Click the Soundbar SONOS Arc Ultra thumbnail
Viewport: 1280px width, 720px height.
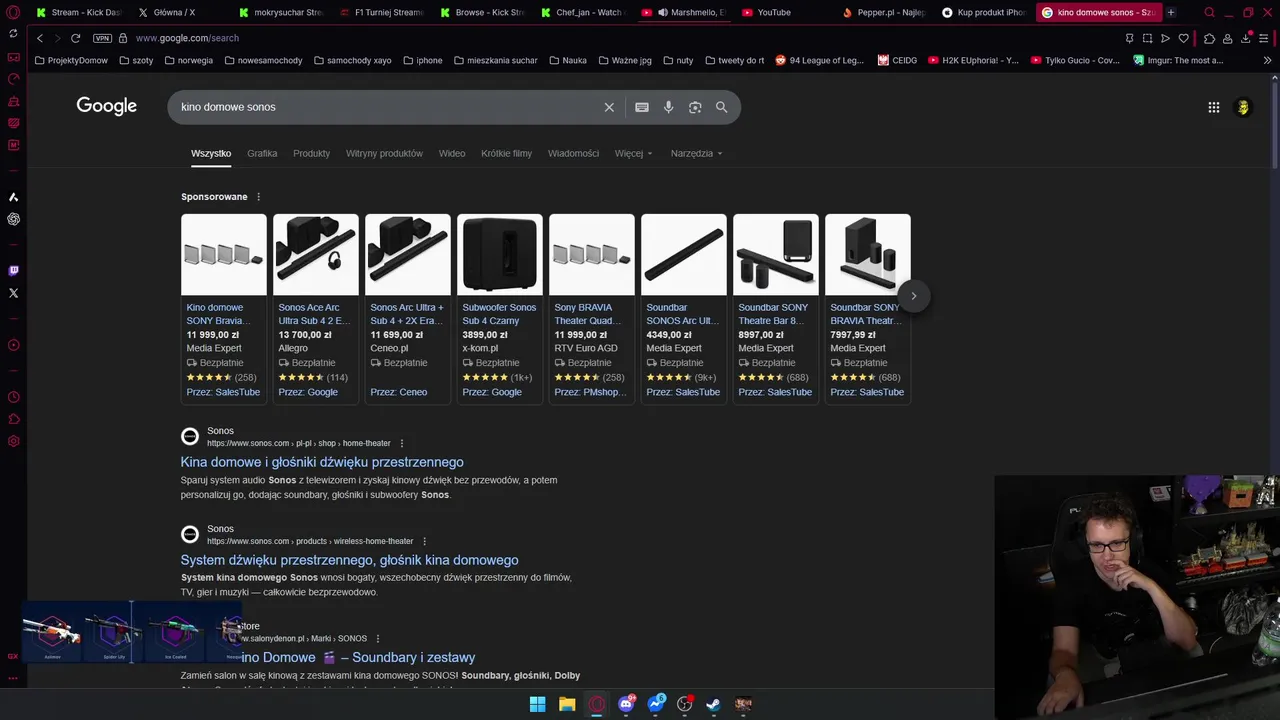coord(683,255)
